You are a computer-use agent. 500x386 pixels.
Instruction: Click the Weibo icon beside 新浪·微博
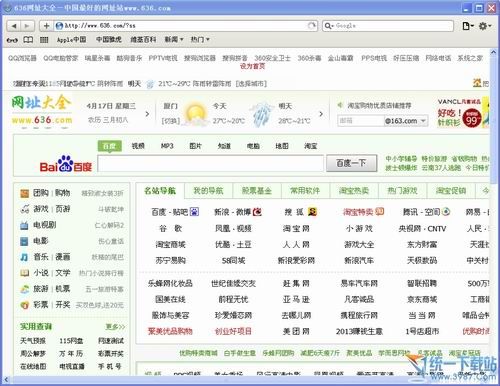click(x=257, y=212)
